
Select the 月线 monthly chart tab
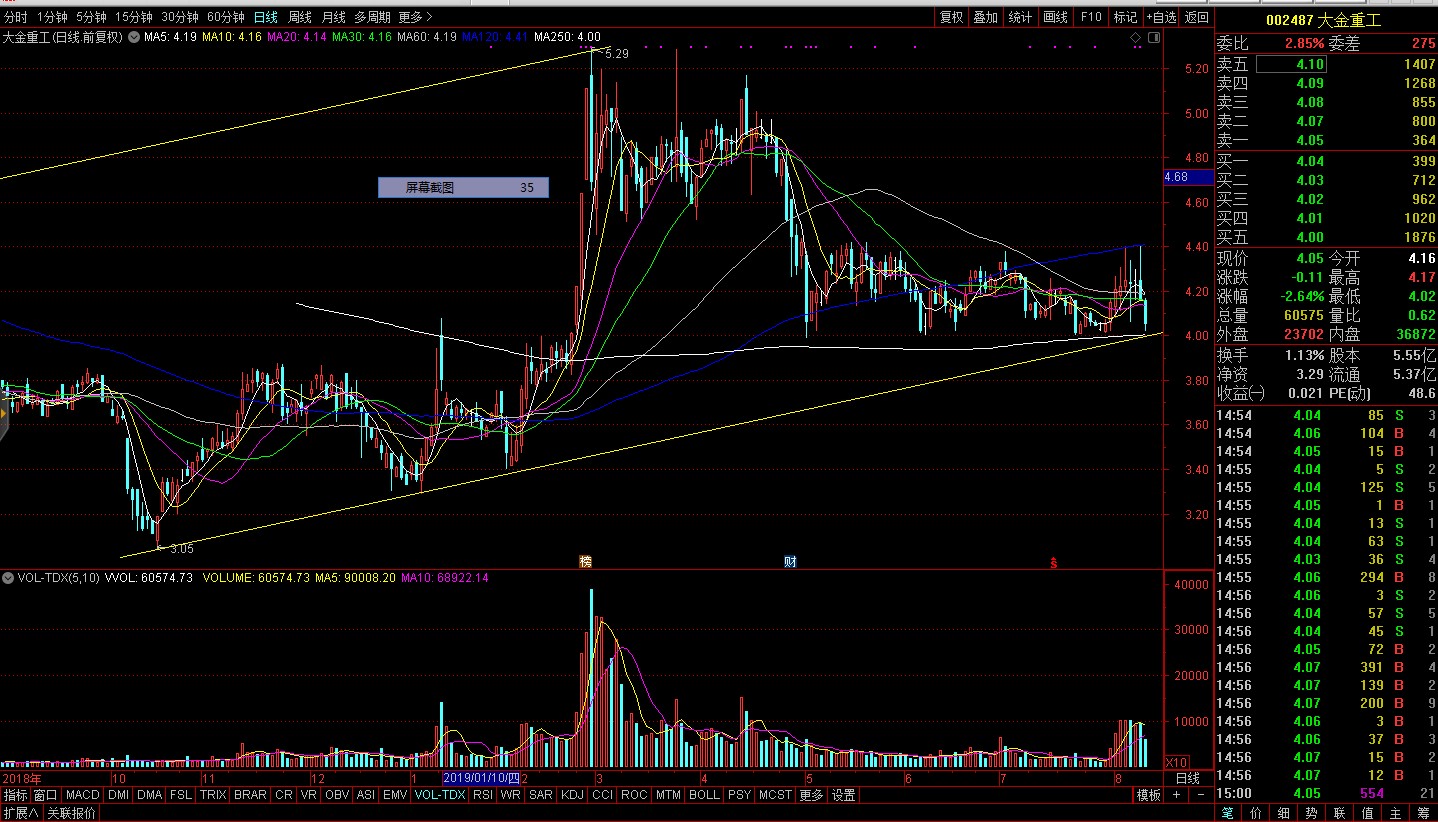pyautogui.click(x=334, y=17)
